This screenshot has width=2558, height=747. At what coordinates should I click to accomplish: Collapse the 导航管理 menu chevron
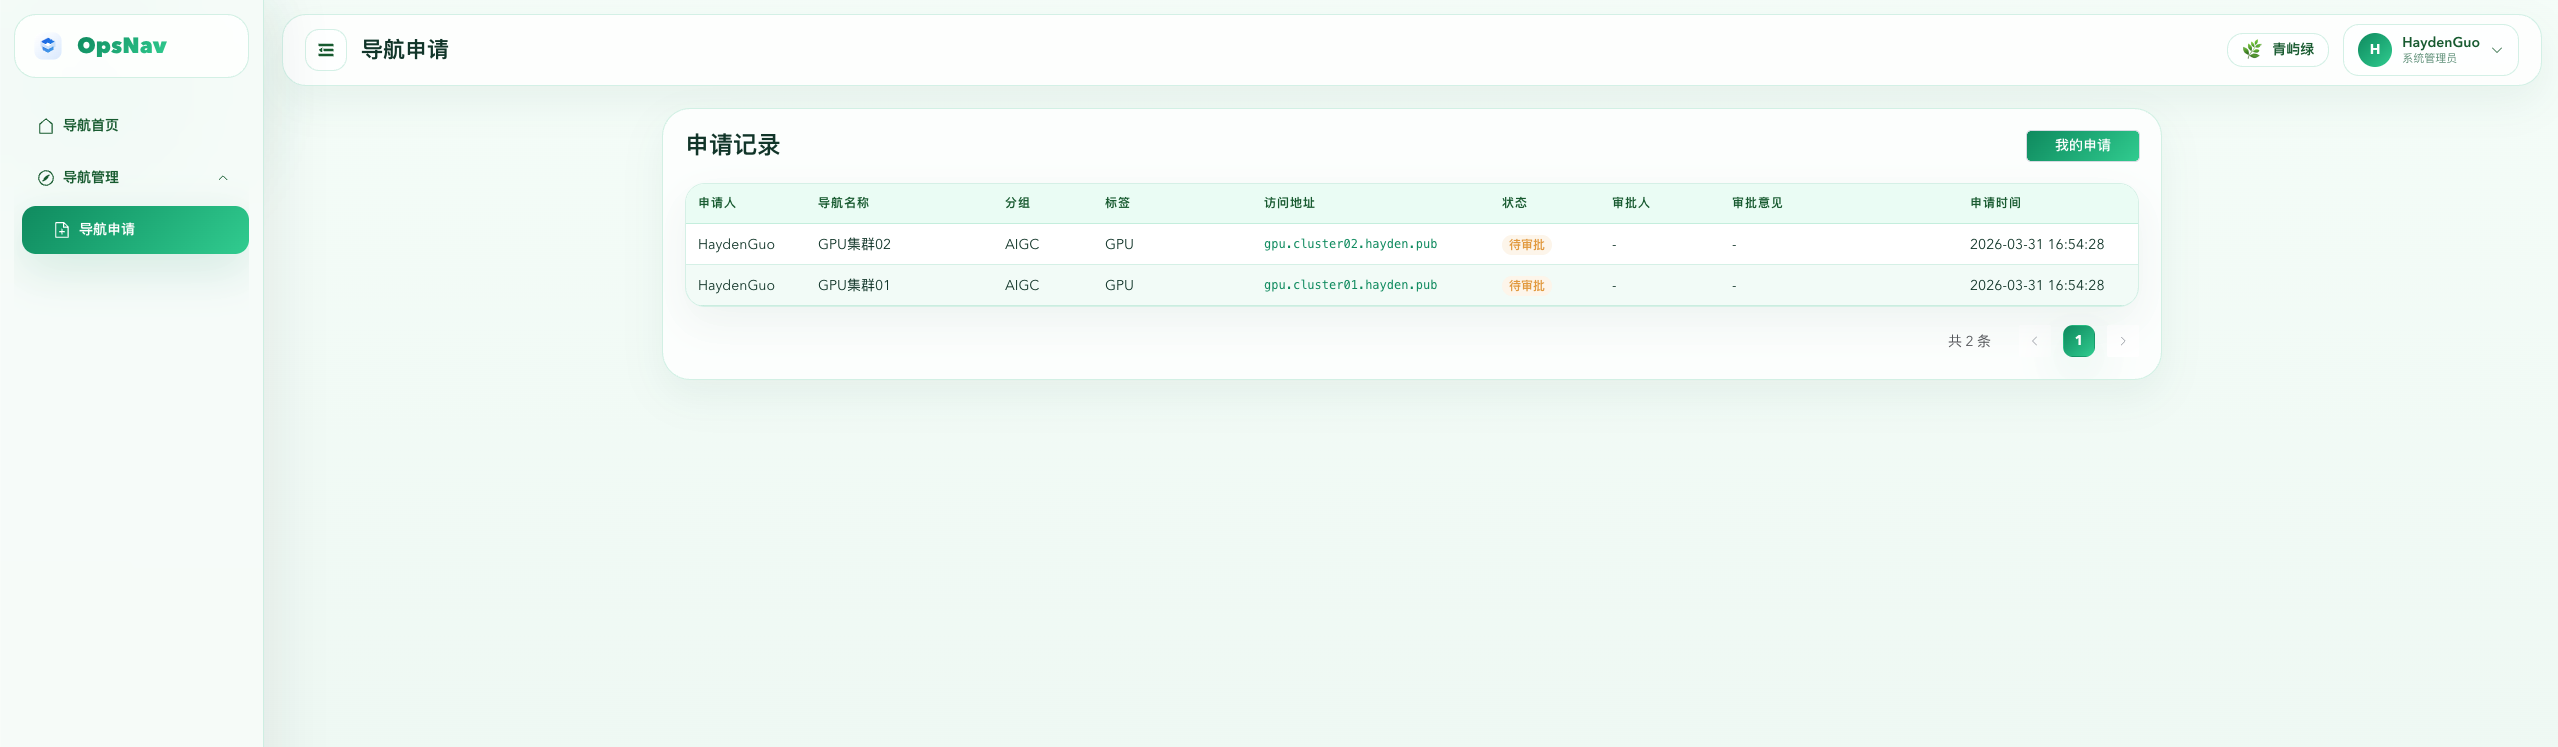pos(223,178)
